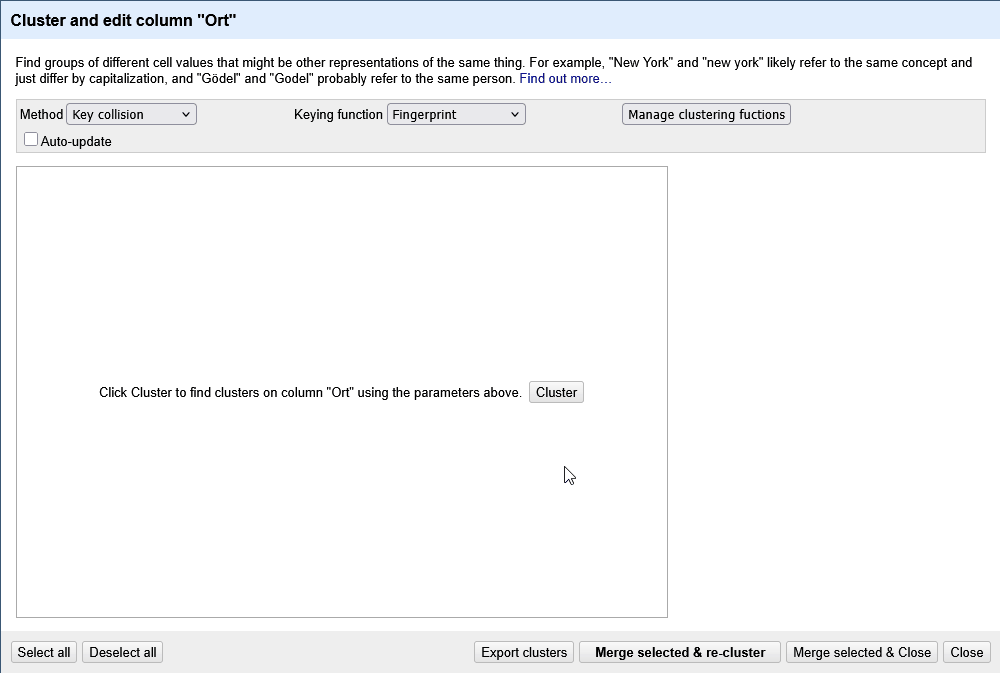Click Merge selected & re-cluster
Image resolution: width=1000 pixels, height=673 pixels.
coord(679,651)
